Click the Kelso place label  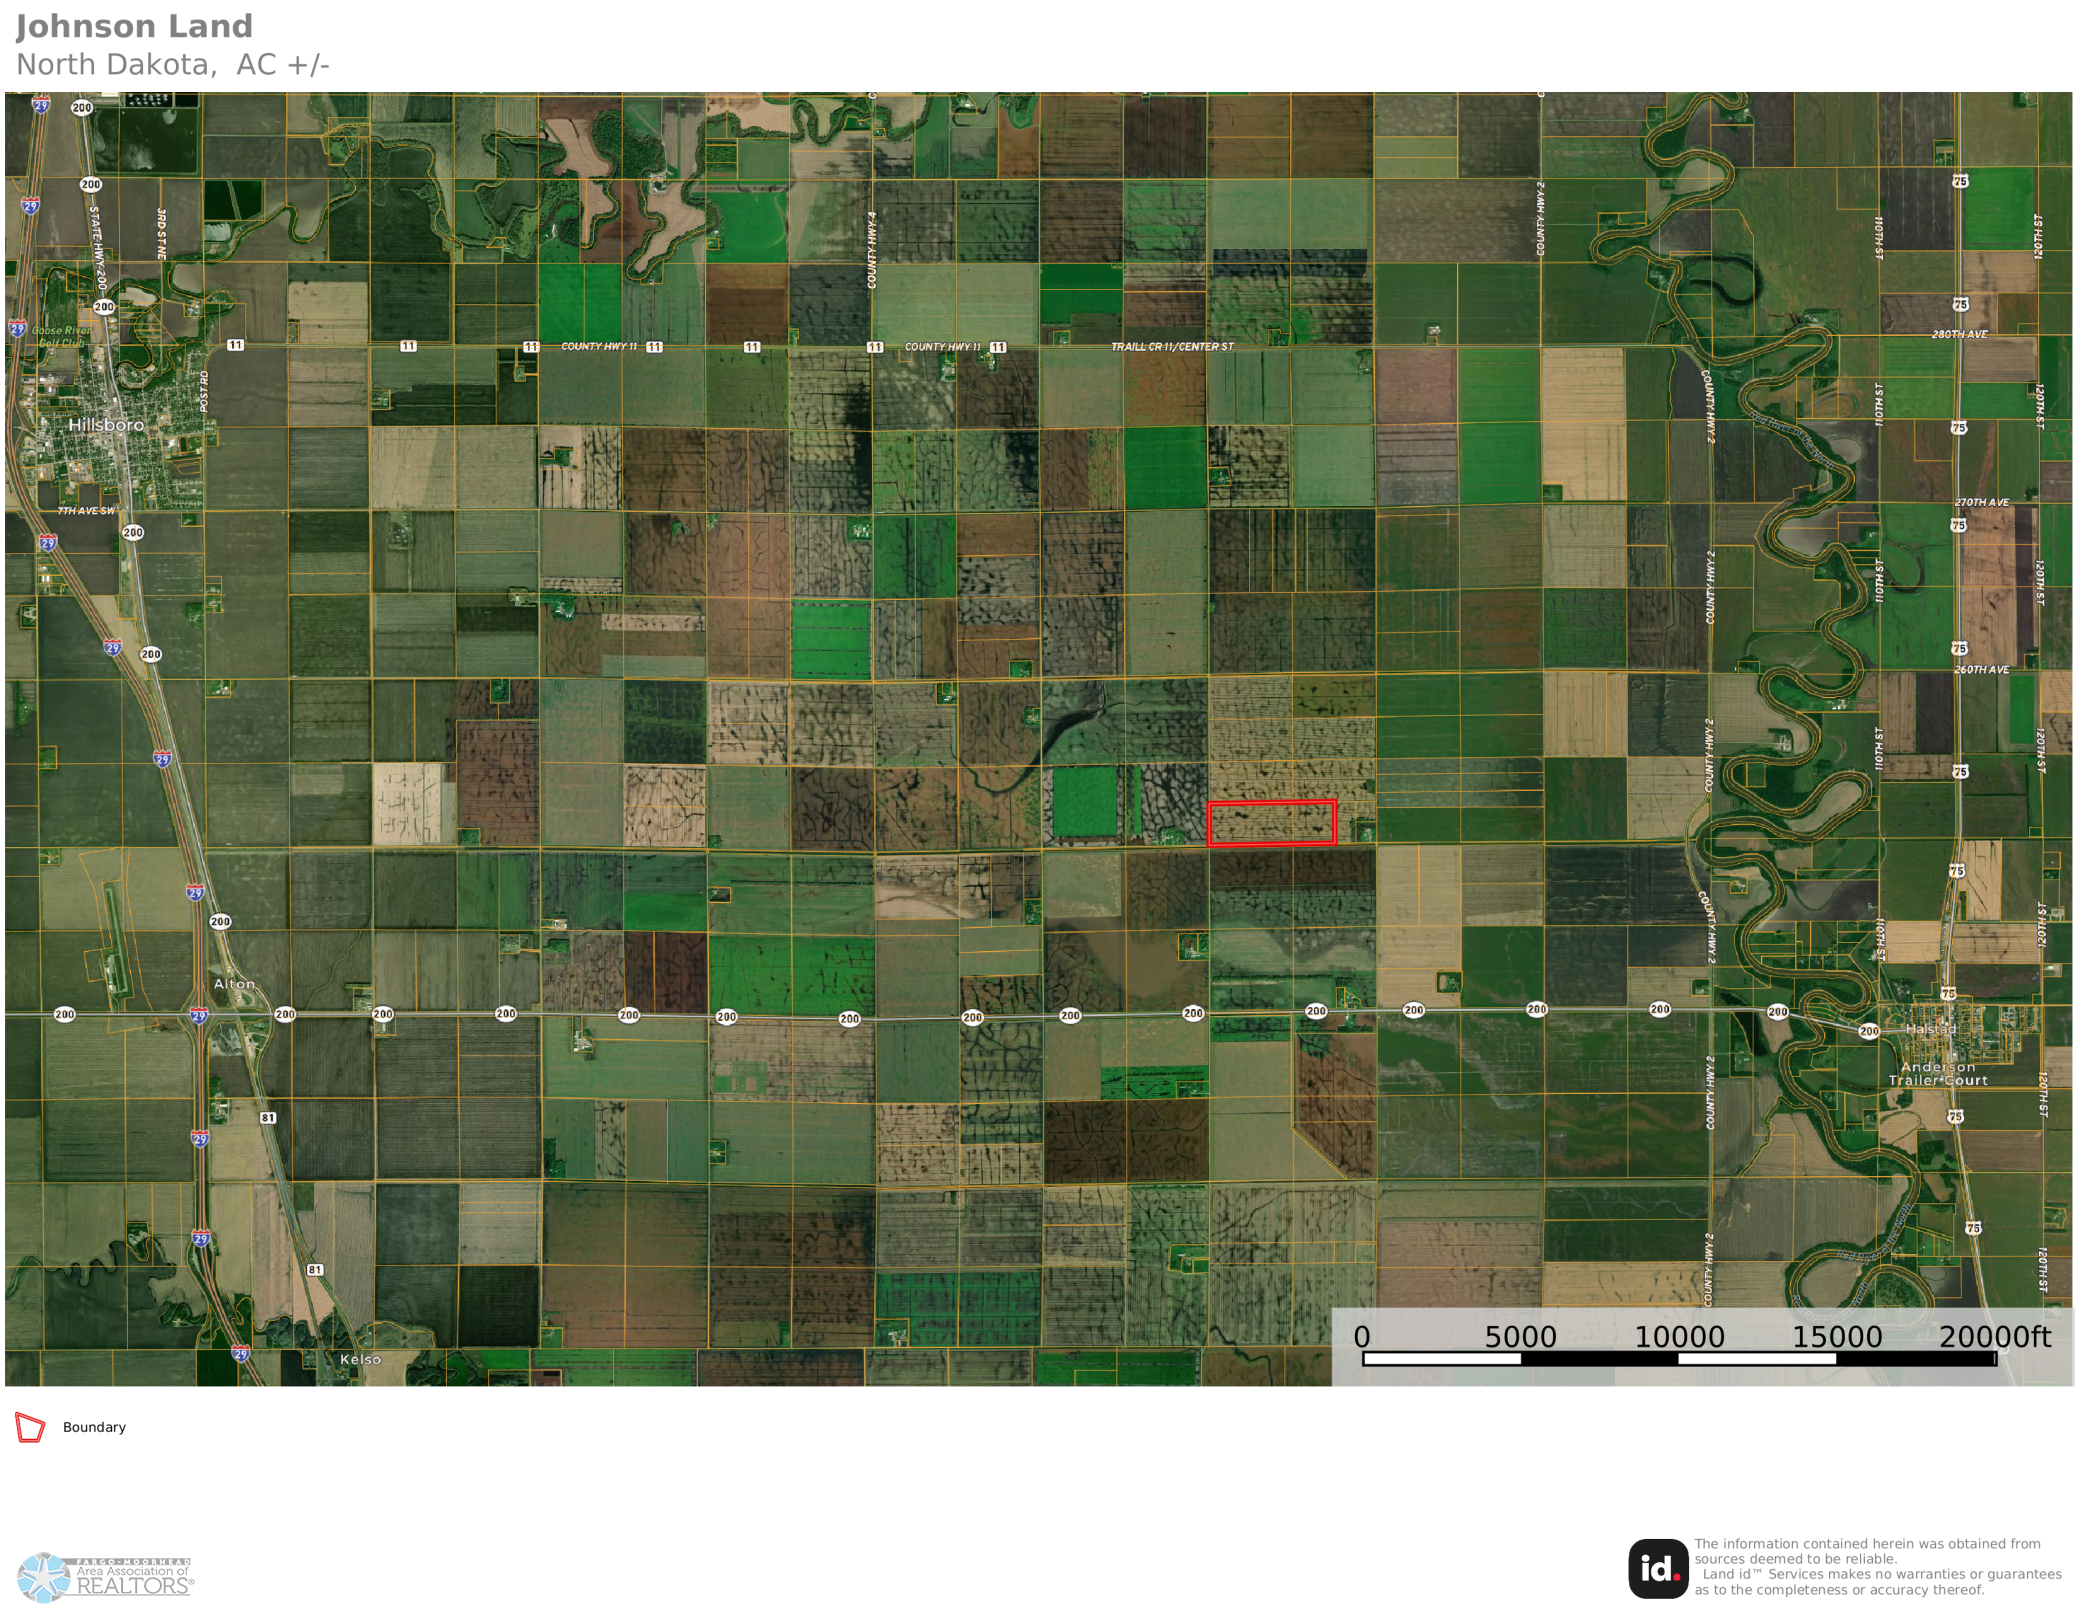pyautogui.click(x=360, y=1359)
